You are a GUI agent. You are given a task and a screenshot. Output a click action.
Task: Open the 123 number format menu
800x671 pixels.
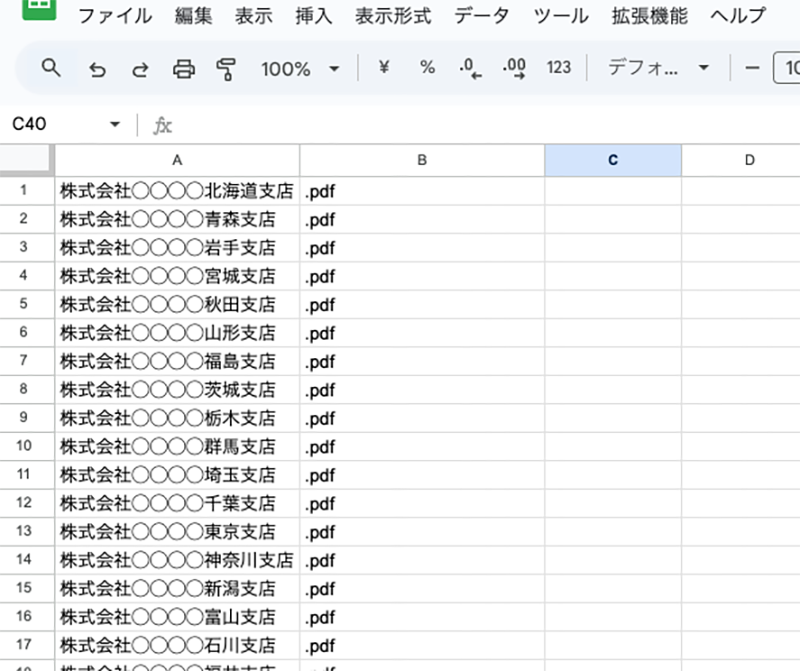click(559, 68)
